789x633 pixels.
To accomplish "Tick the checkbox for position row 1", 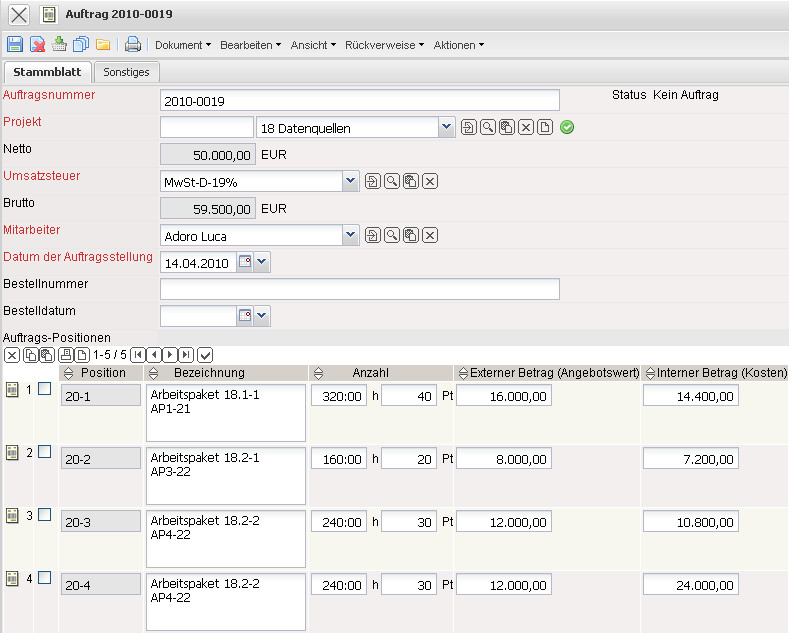I will 44,389.
